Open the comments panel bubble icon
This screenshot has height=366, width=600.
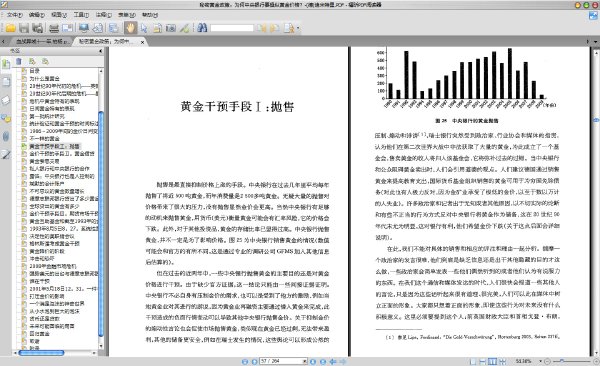coord(6,118)
